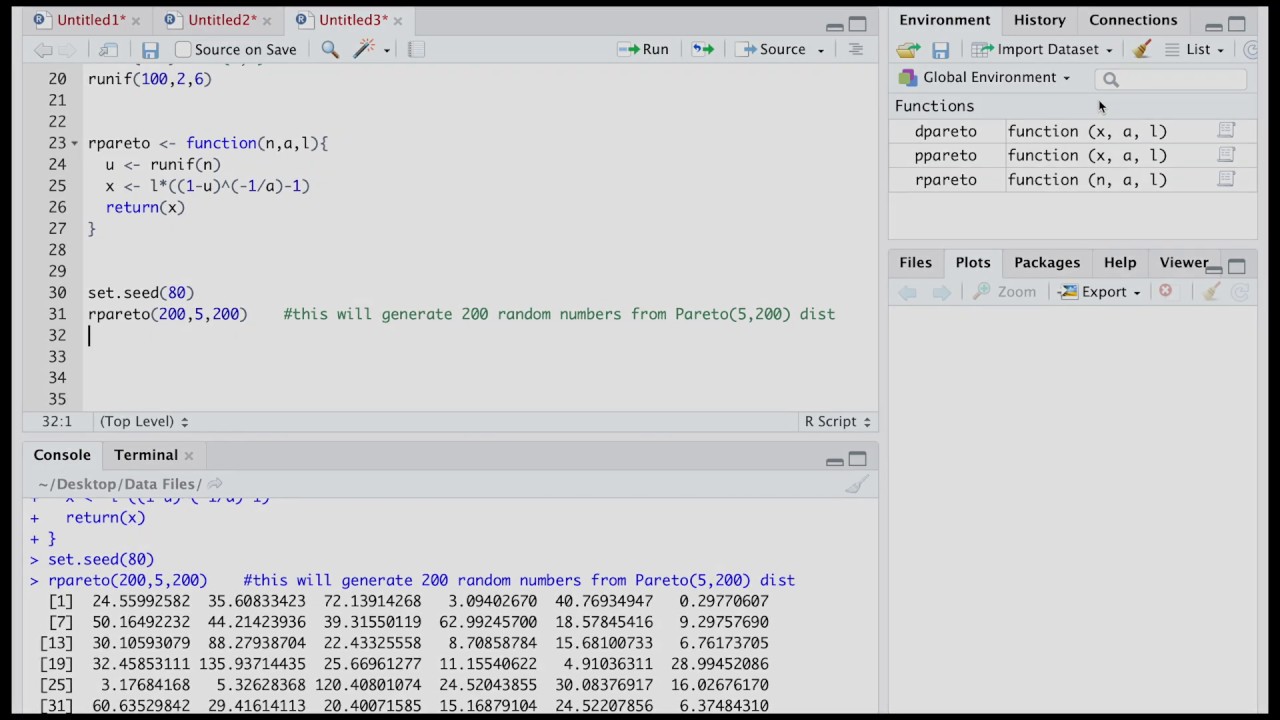1280x720 pixels.
Task: Go forward with the source location arrow
Action: tap(68, 49)
